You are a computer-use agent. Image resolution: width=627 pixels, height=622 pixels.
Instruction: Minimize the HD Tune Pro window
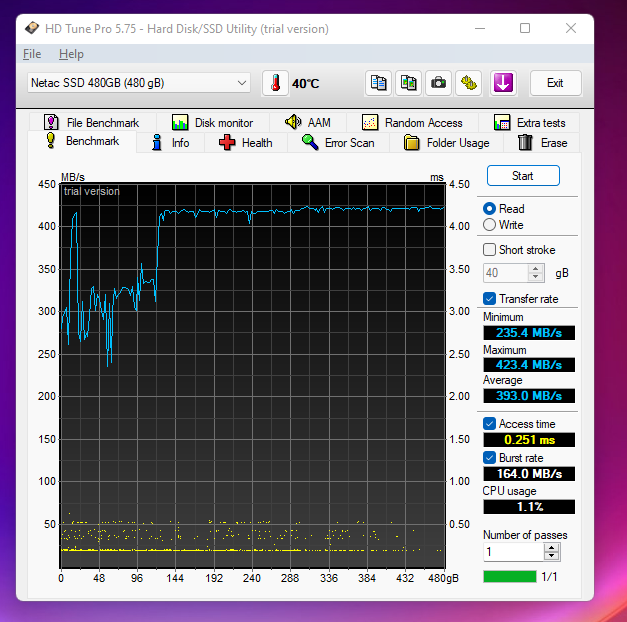point(480,28)
